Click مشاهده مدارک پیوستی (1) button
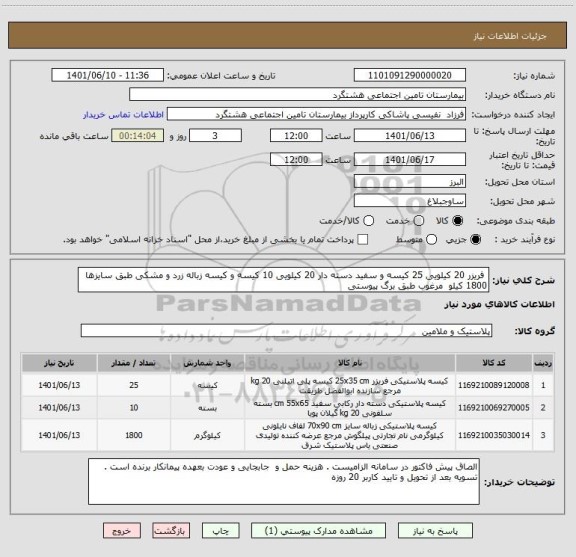The width and height of the screenshot is (576, 557). point(318,531)
